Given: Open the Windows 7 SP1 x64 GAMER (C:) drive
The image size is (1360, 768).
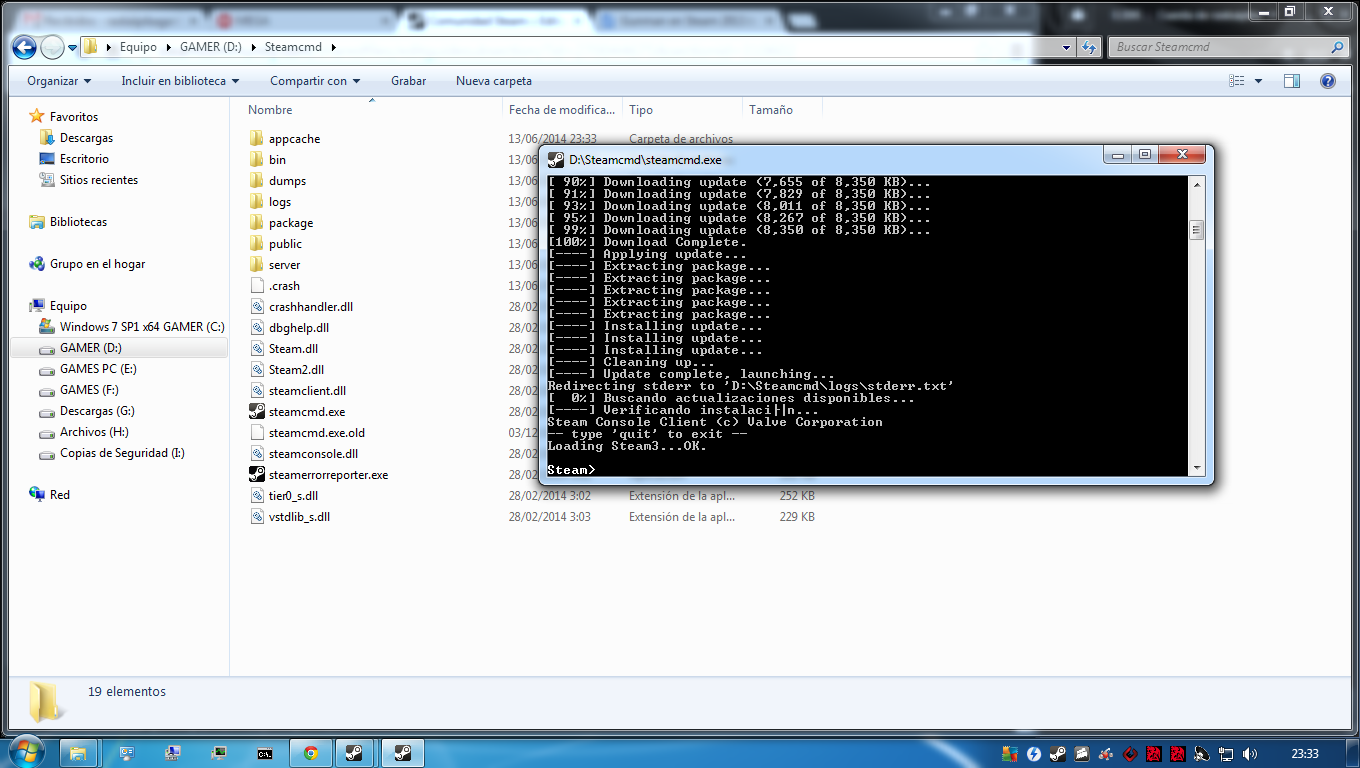Looking at the screenshot, I should [142, 327].
